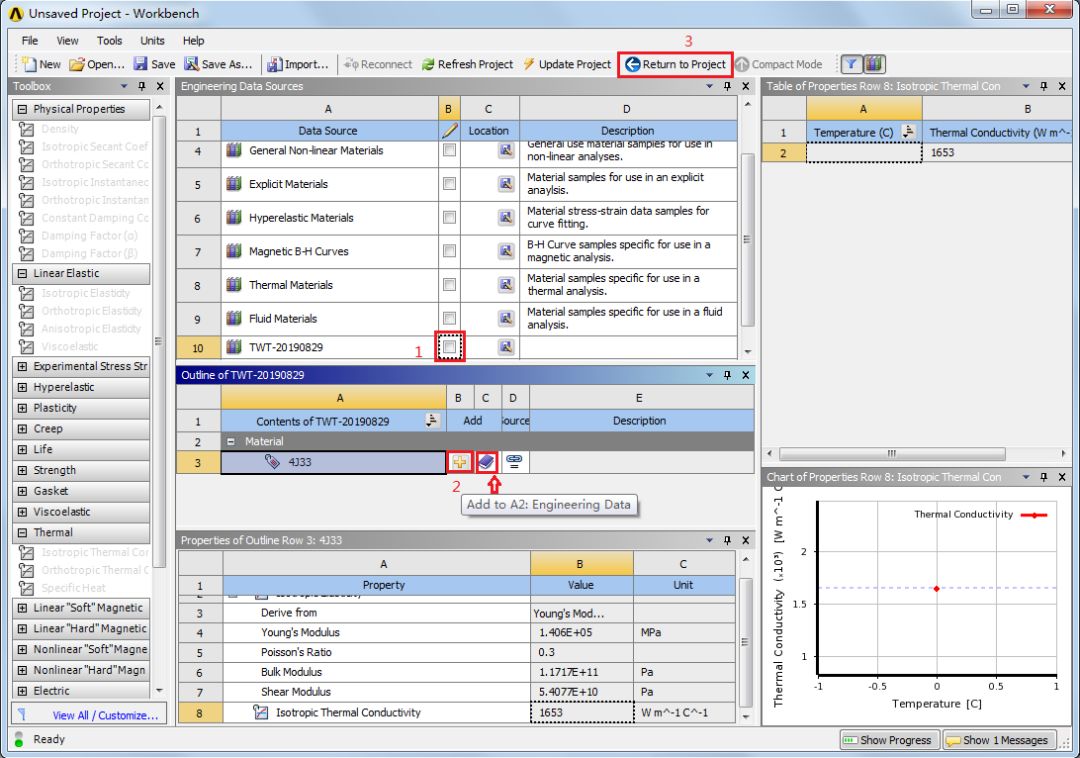1080x758 pixels.
Task: Click the empty Temperature cell in row 2
Action: pyautogui.click(x=864, y=152)
